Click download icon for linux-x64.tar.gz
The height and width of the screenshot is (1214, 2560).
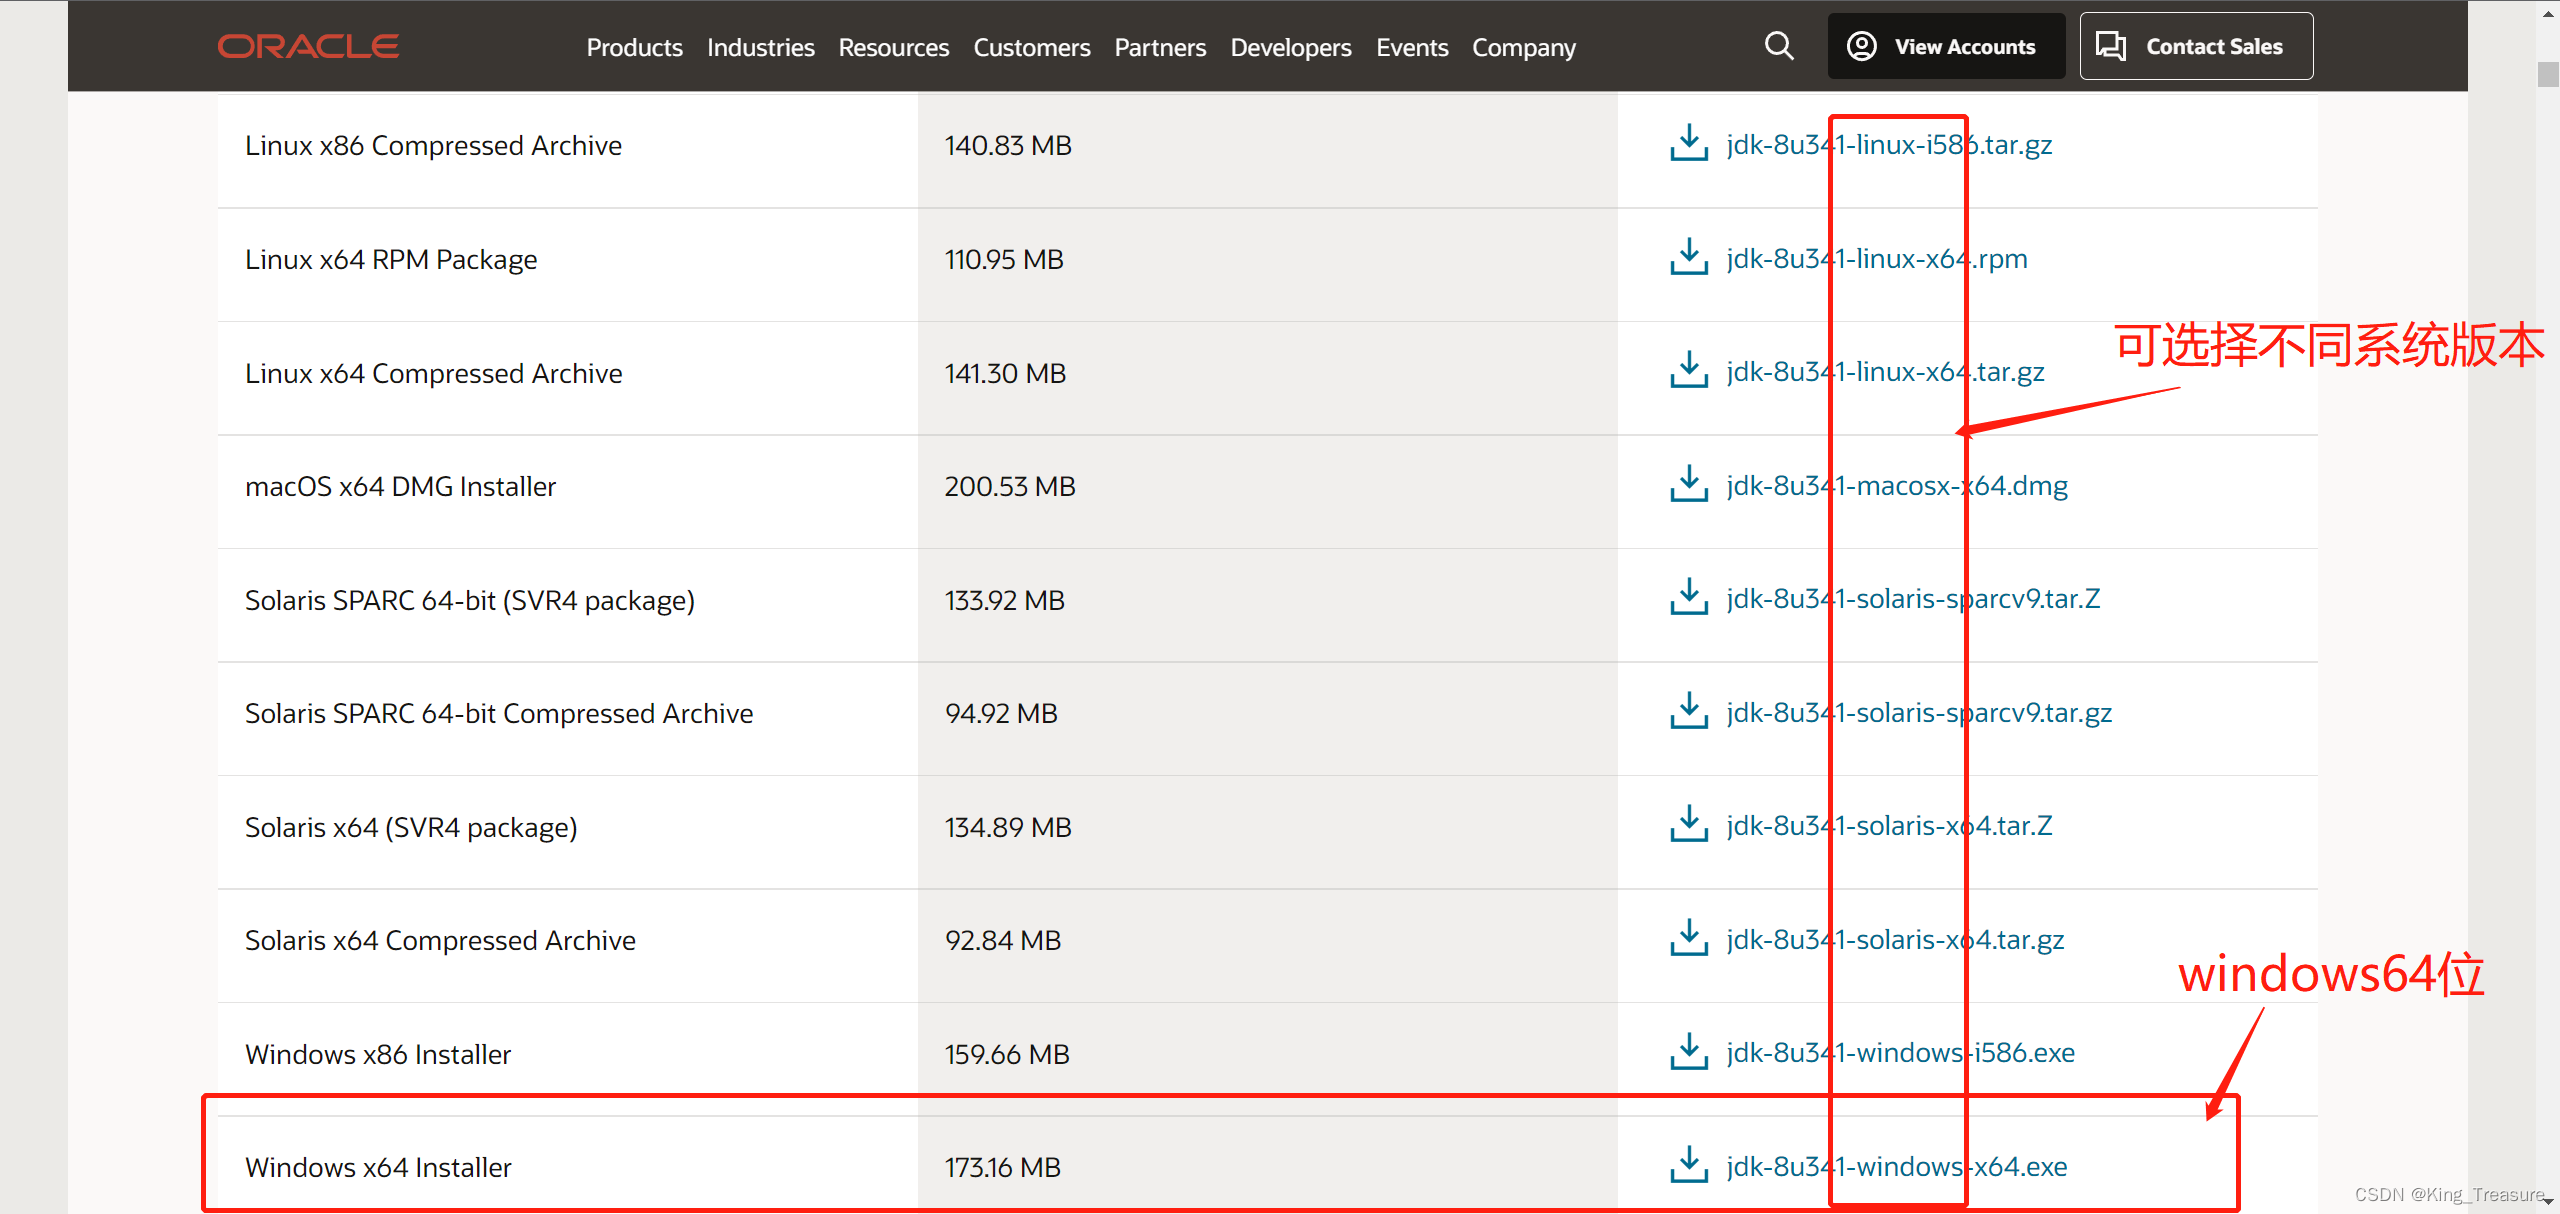(x=1689, y=370)
